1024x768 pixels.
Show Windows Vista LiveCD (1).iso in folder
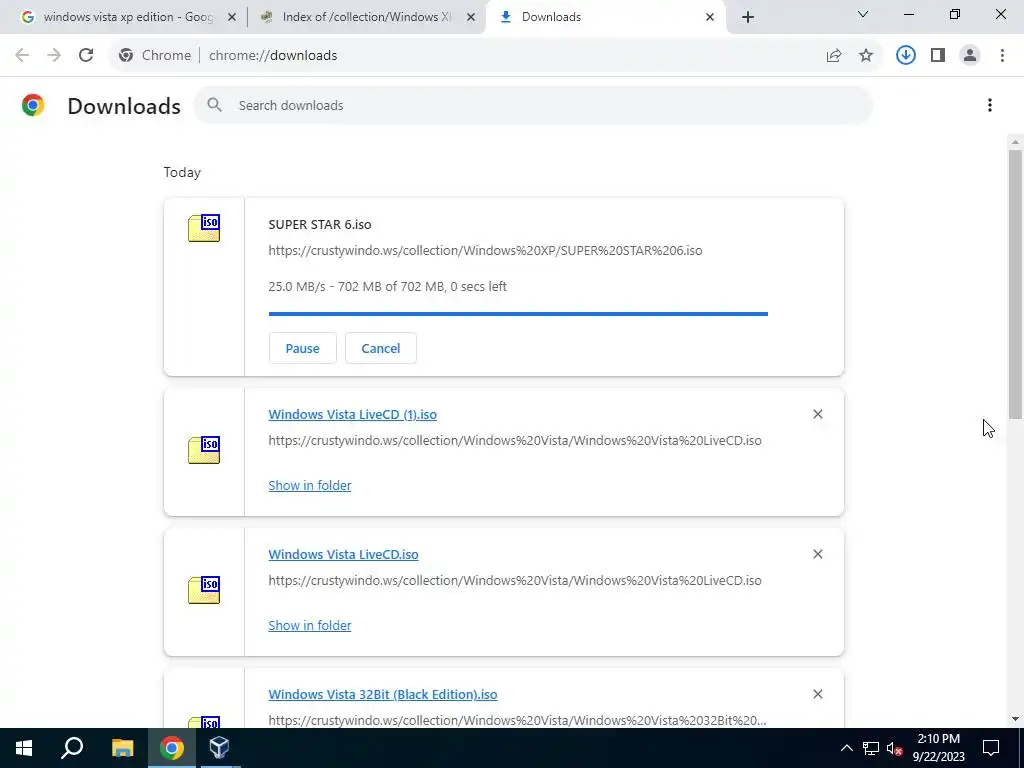[x=310, y=485]
